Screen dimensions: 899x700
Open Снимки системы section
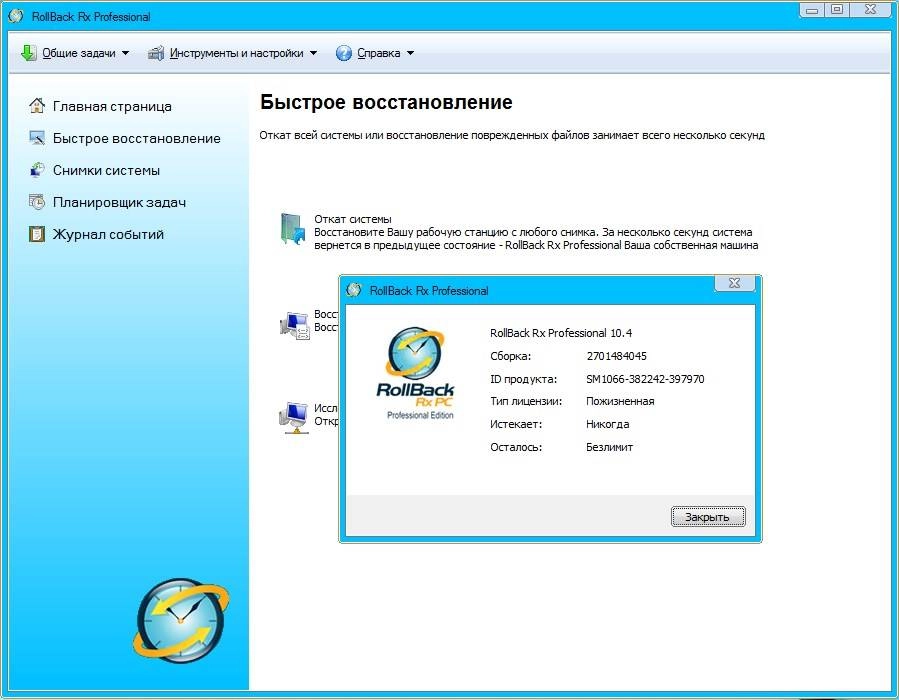point(106,170)
